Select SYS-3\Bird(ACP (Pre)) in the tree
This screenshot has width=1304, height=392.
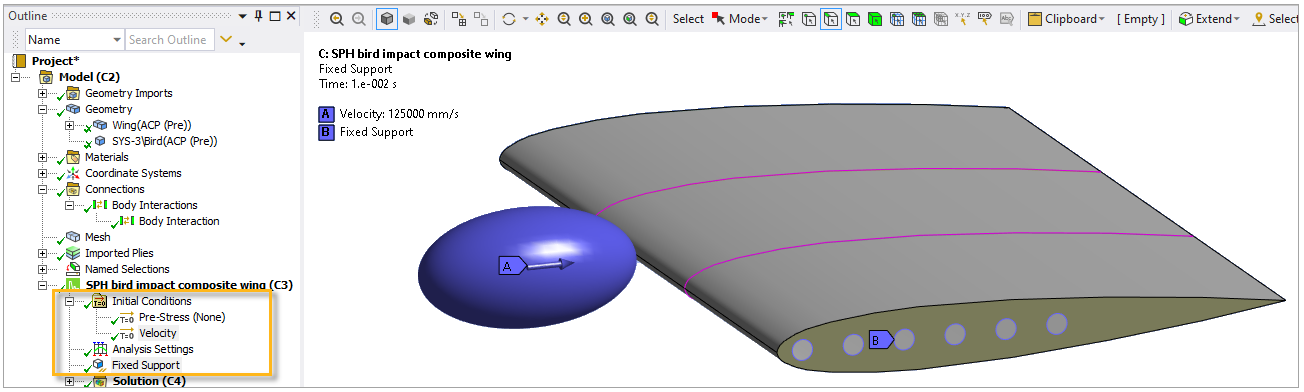click(164, 141)
